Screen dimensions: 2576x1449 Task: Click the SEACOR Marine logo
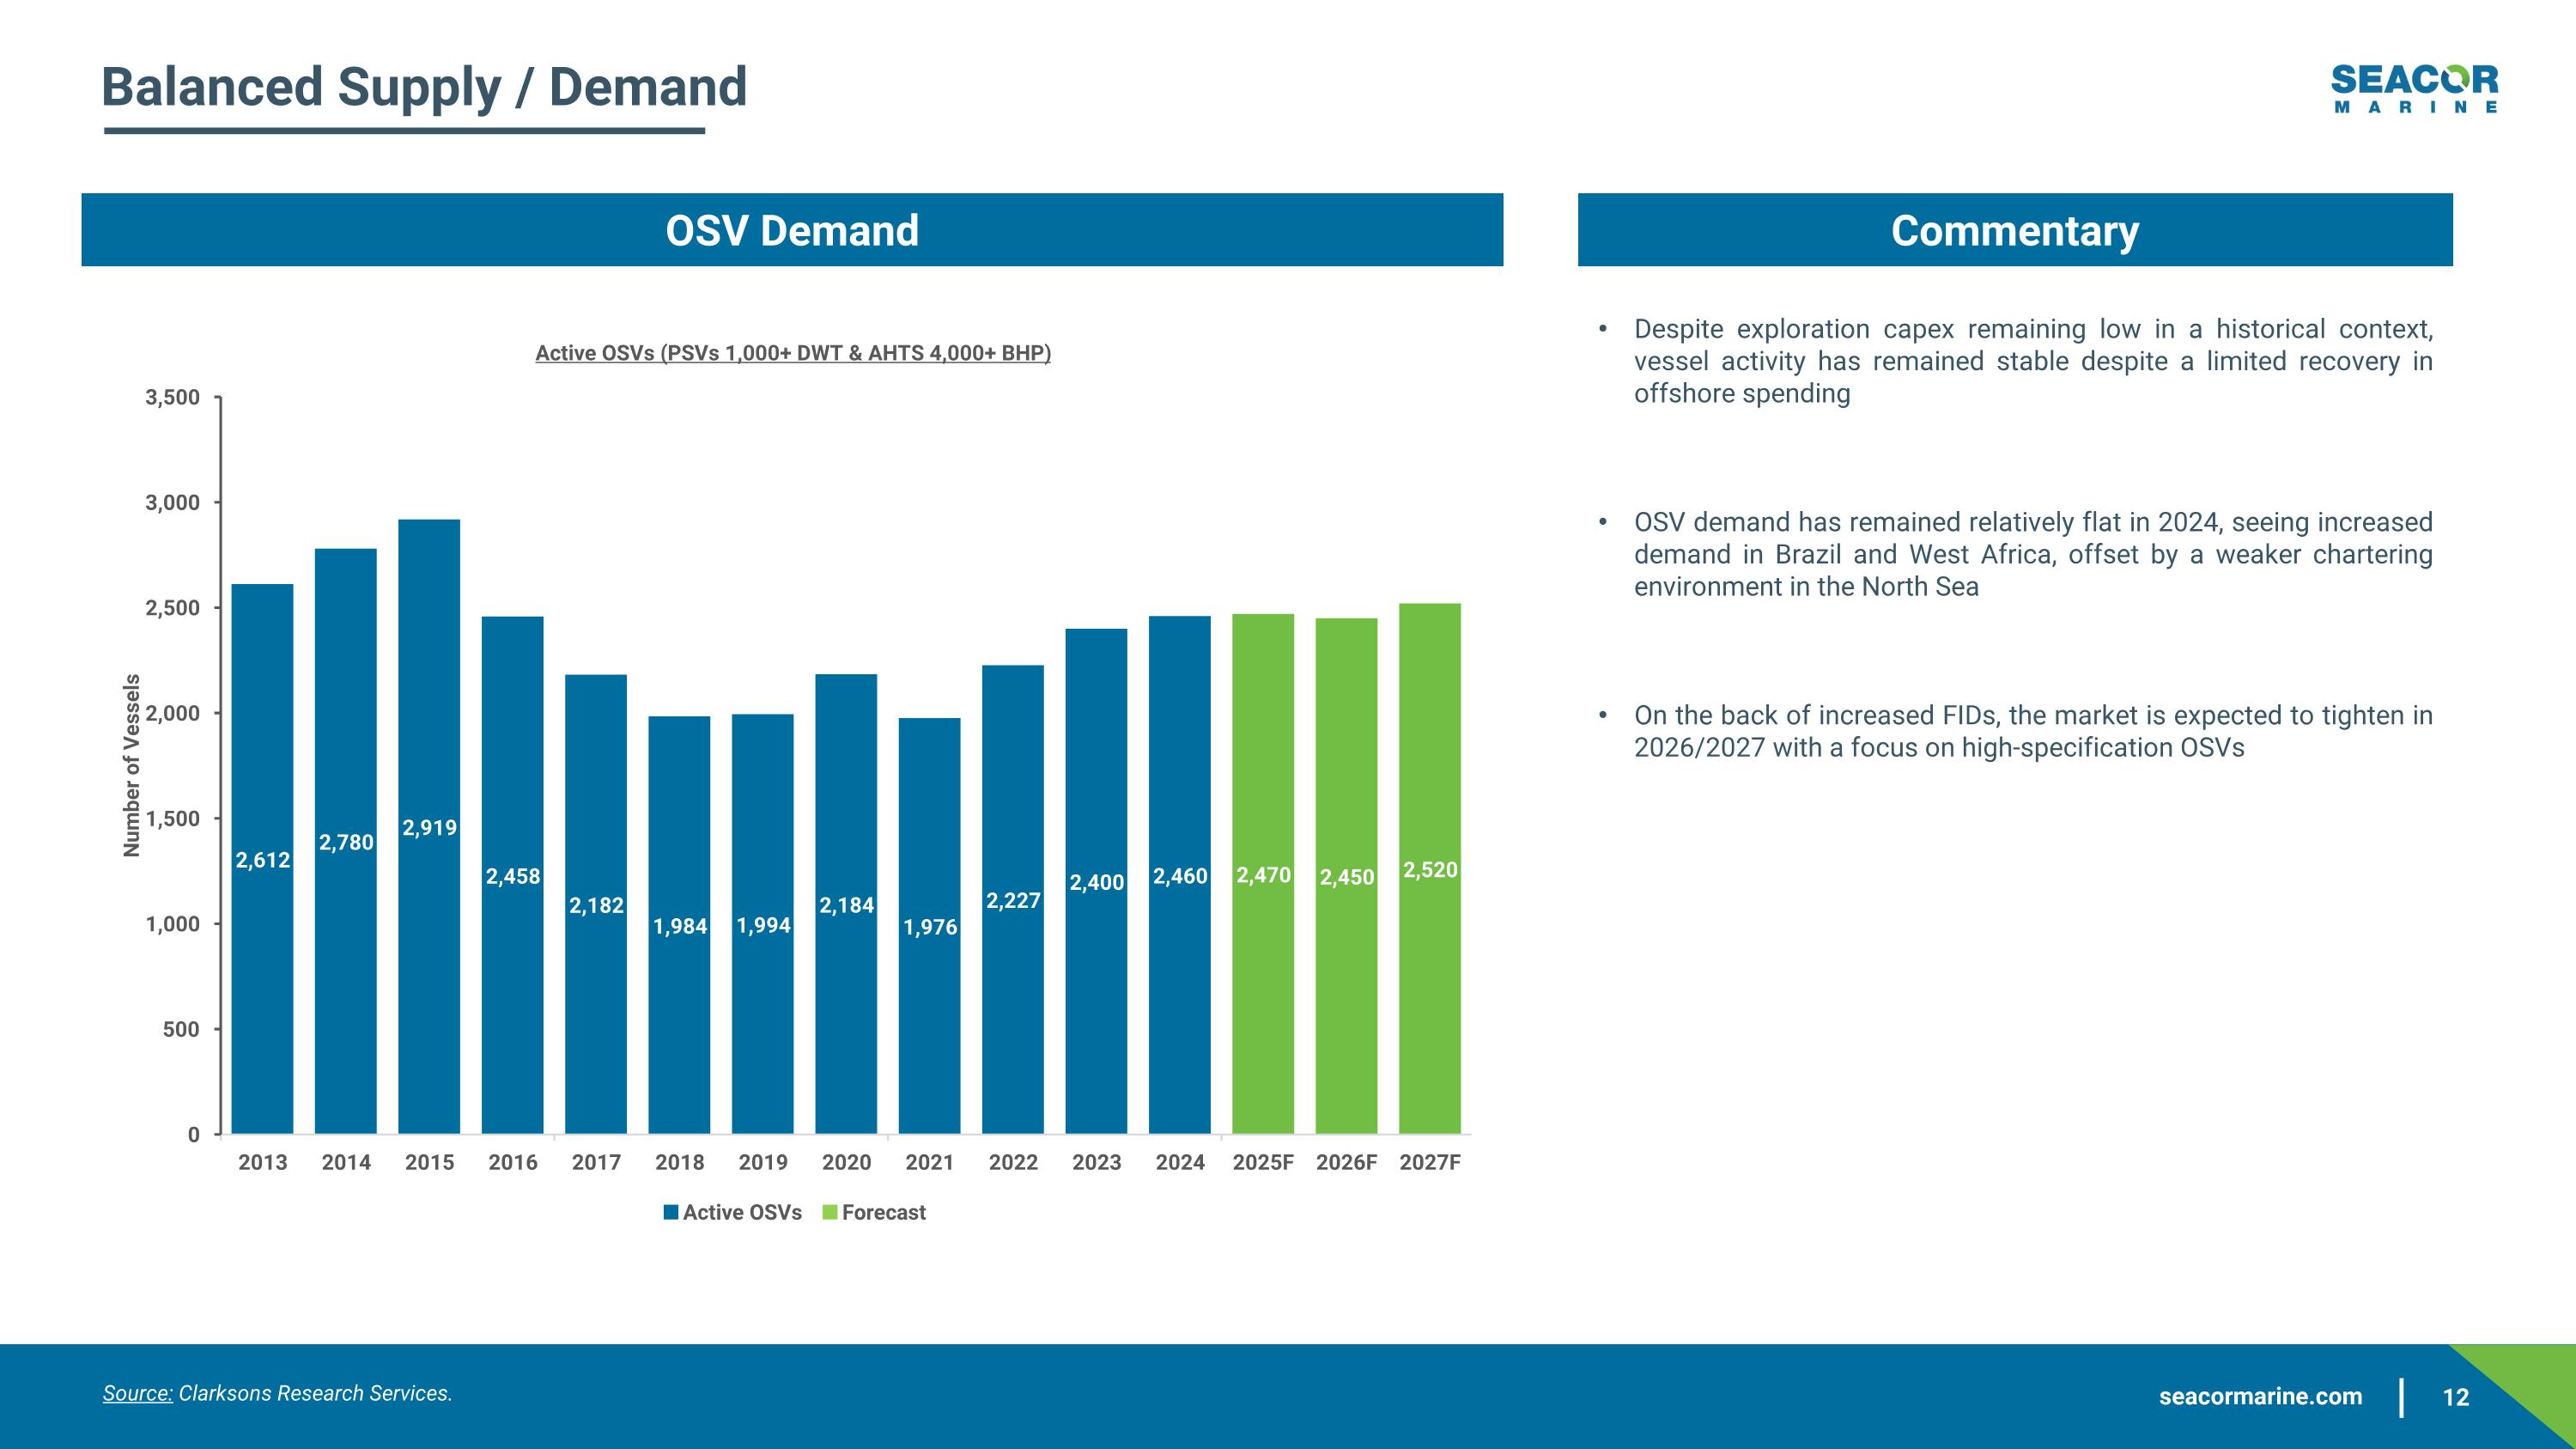[x=2414, y=89]
